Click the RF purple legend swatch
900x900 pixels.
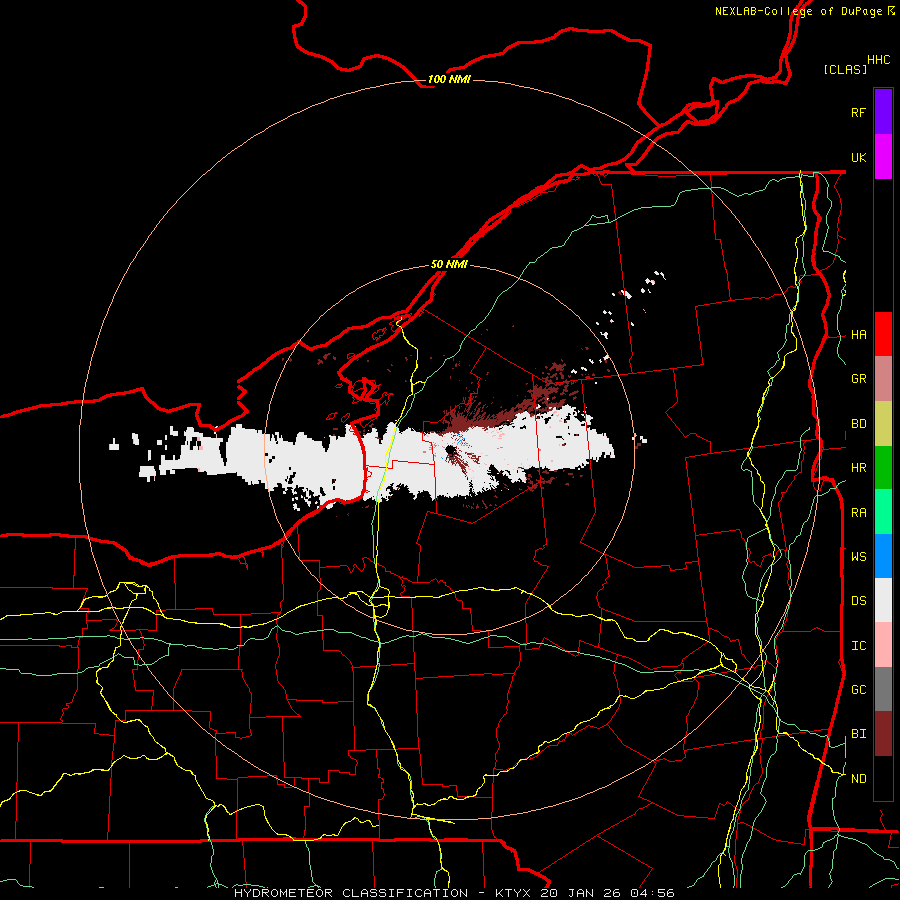click(883, 112)
